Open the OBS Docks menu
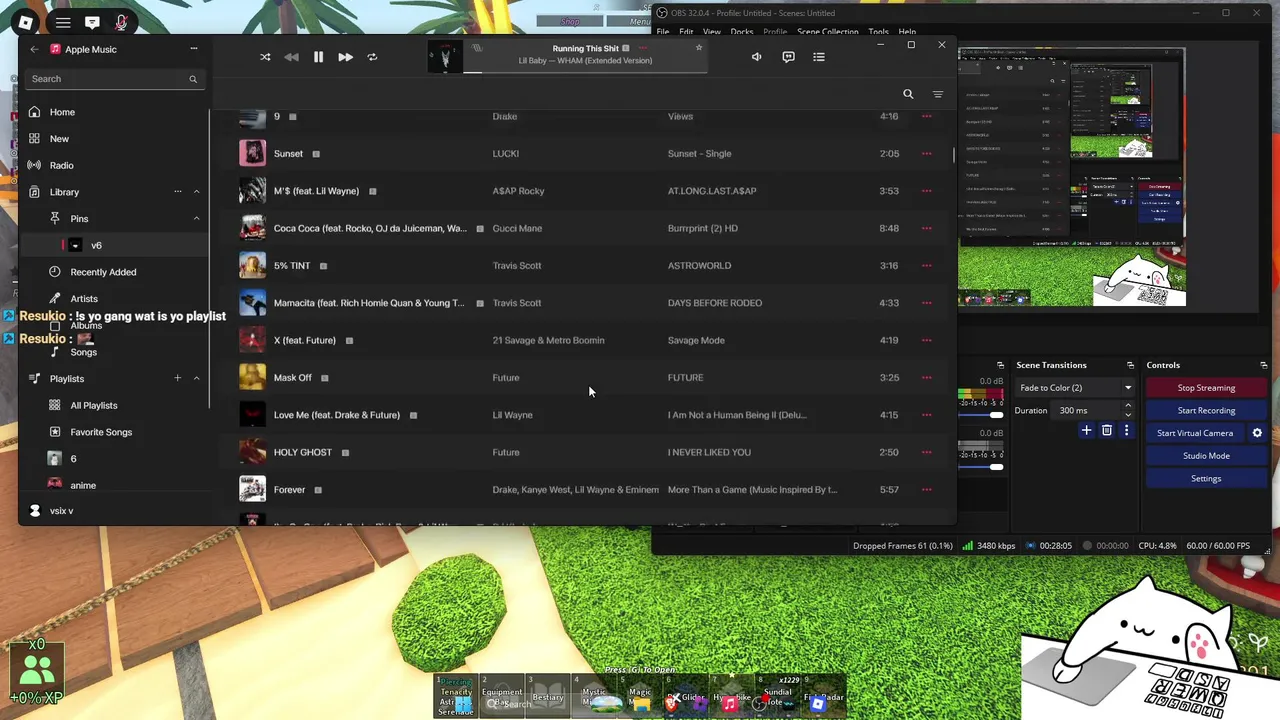Screen dimensions: 1280x720 [742, 32]
